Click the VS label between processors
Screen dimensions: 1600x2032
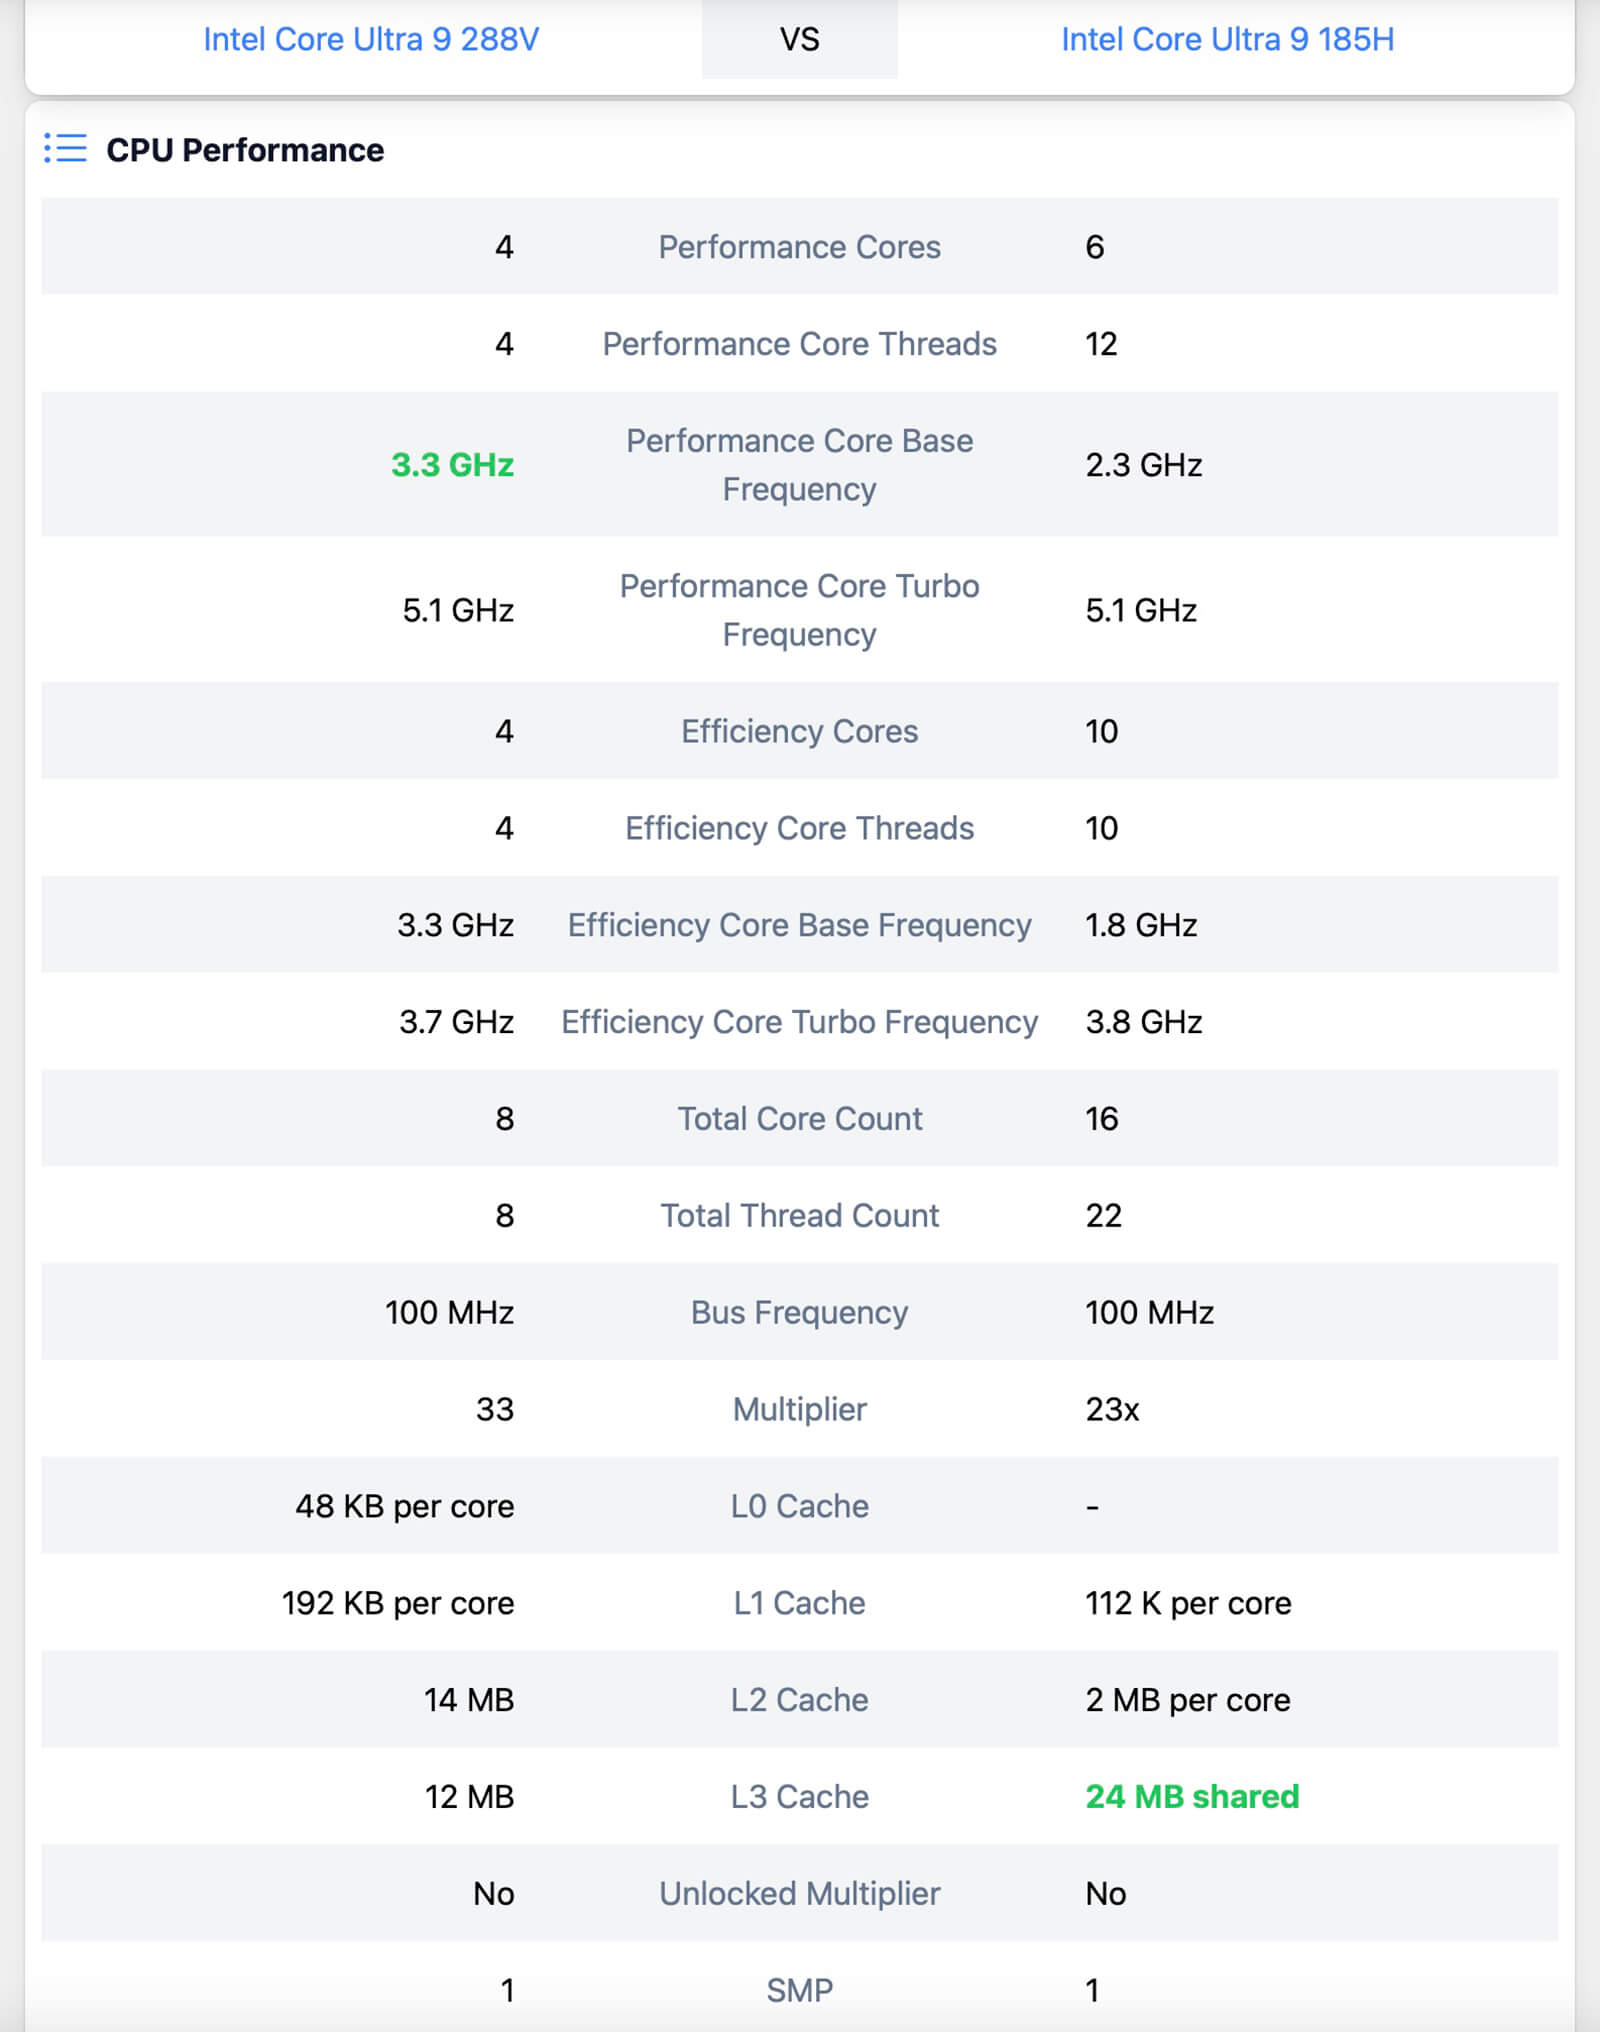799,39
